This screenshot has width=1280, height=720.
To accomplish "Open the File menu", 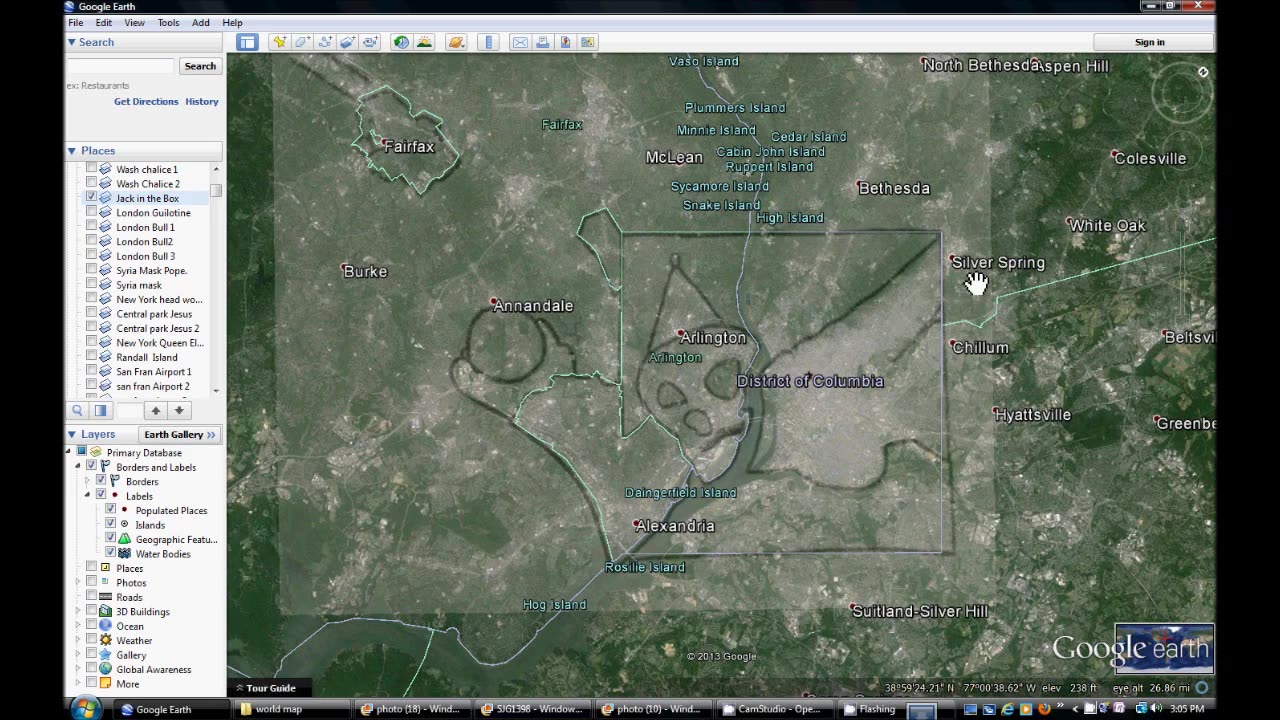I will click(76, 22).
